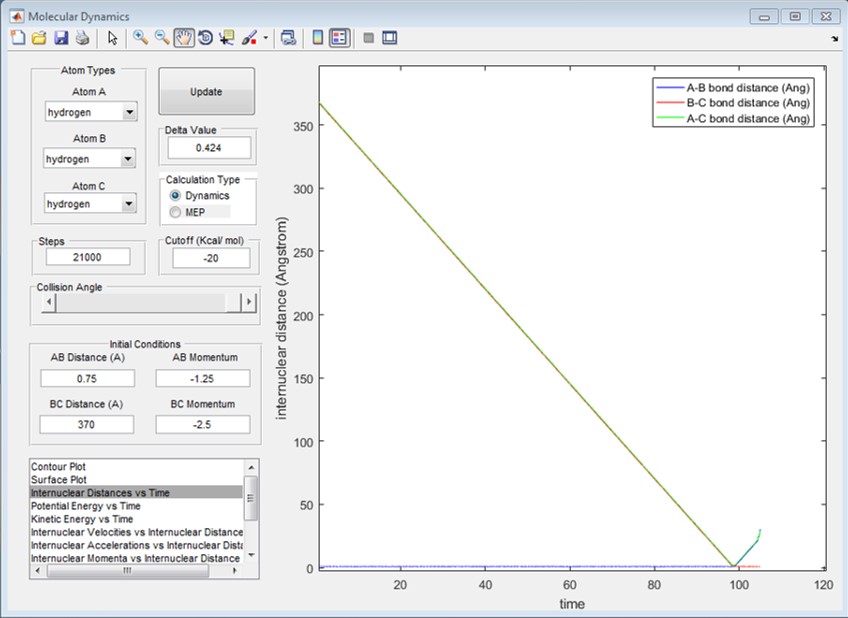Click the MATLAB logo in title bar

(17, 16)
